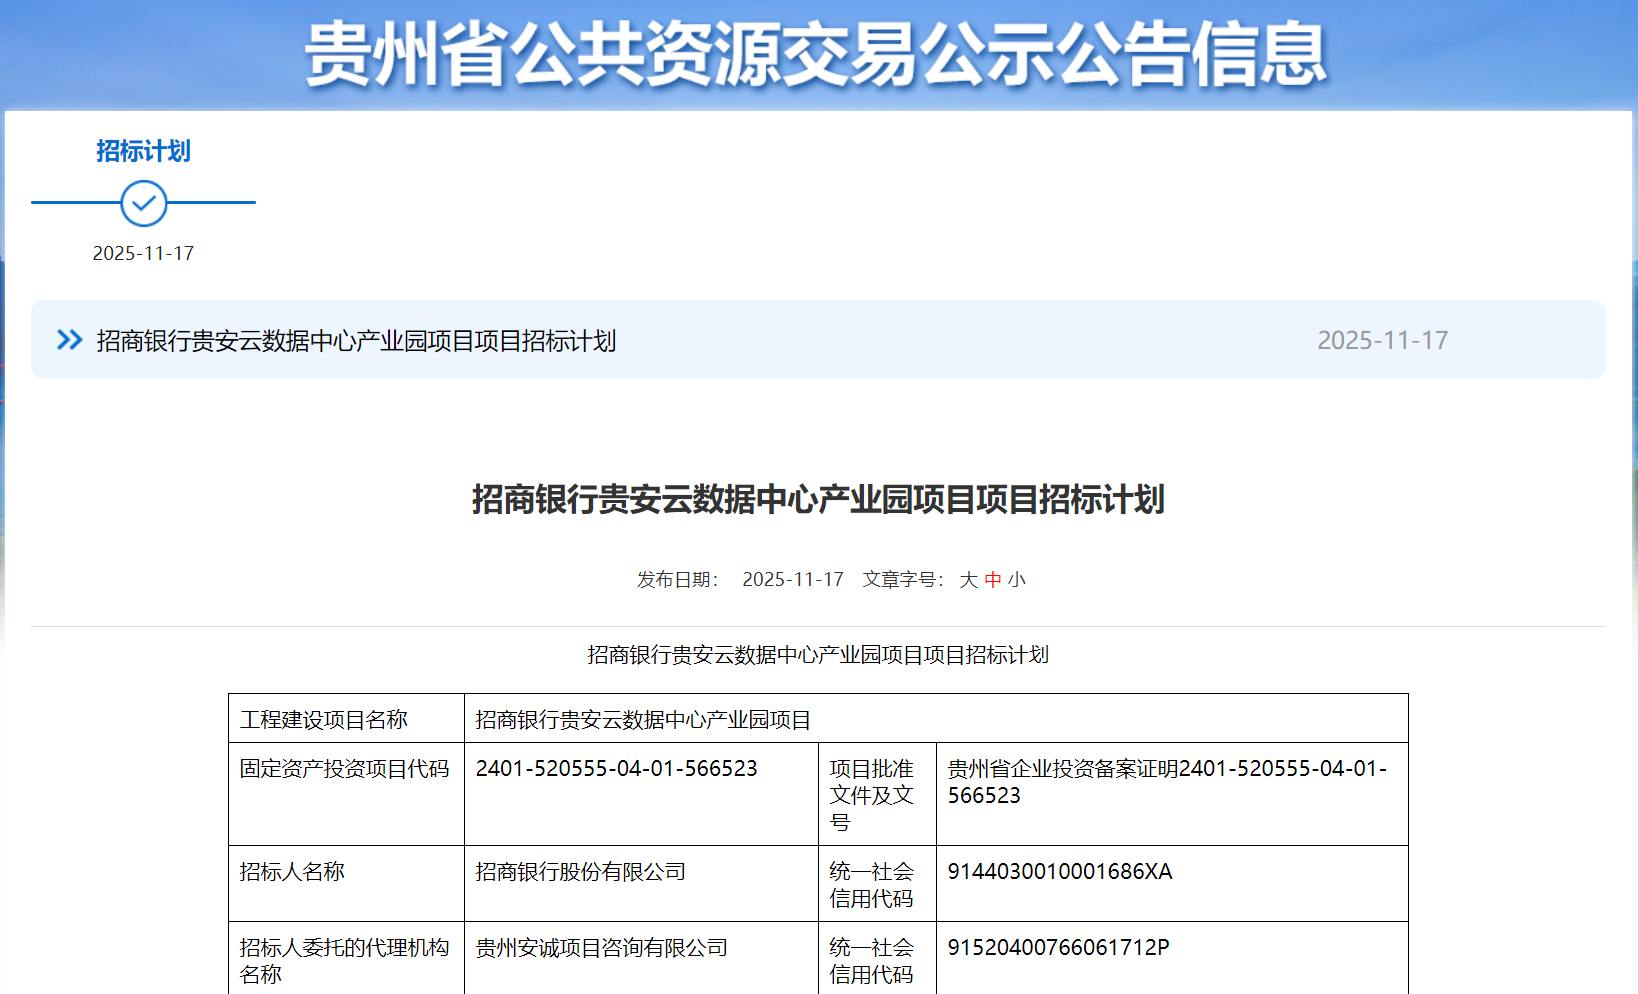
Task: Click the 招商银行股份有限公司 cell
Action: click(580, 872)
